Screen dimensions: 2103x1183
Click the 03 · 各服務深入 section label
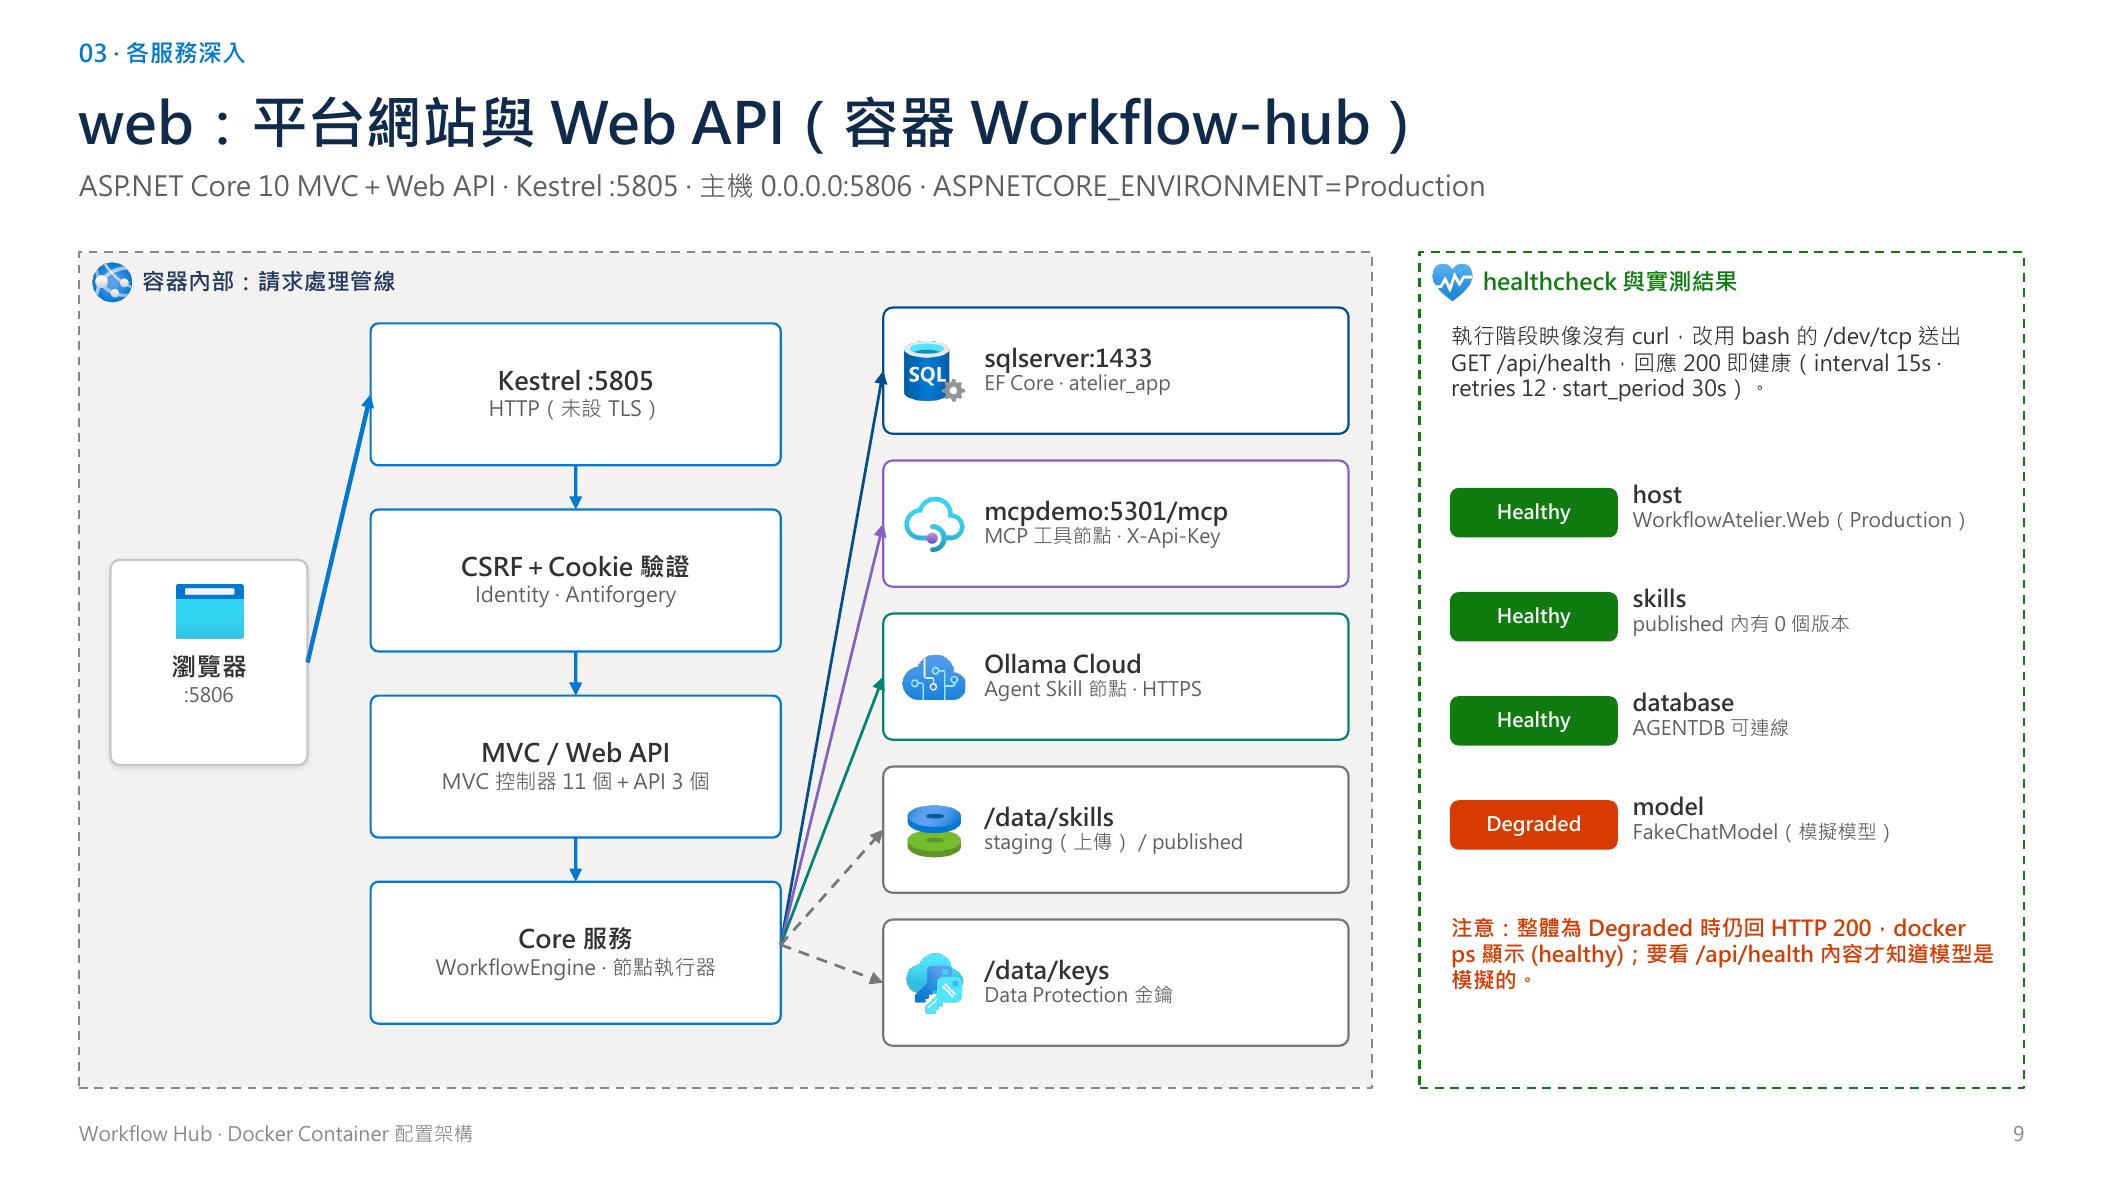[x=162, y=53]
